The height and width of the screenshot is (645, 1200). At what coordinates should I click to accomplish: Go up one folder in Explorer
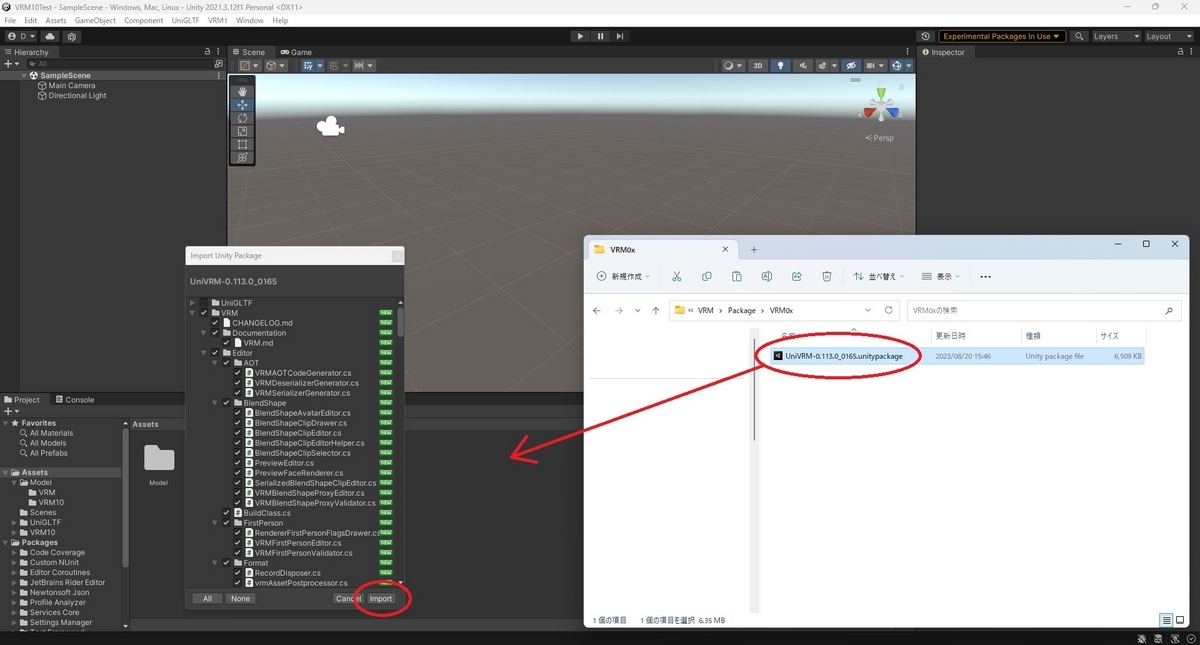pyautogui.click(x=657, y=310)
